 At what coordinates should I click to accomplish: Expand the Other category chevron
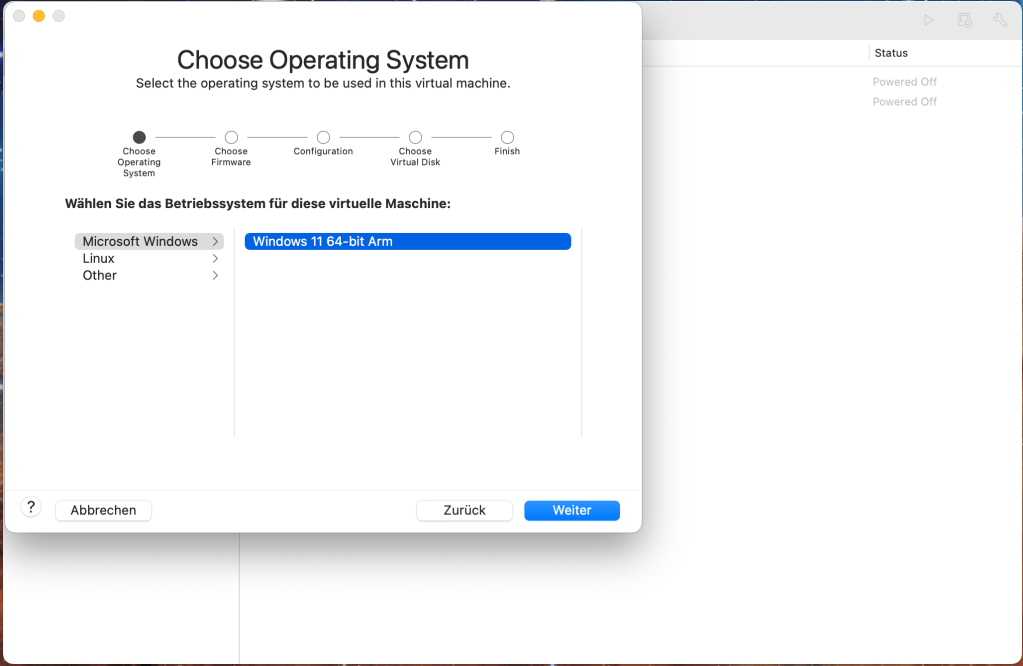point(215,275)
